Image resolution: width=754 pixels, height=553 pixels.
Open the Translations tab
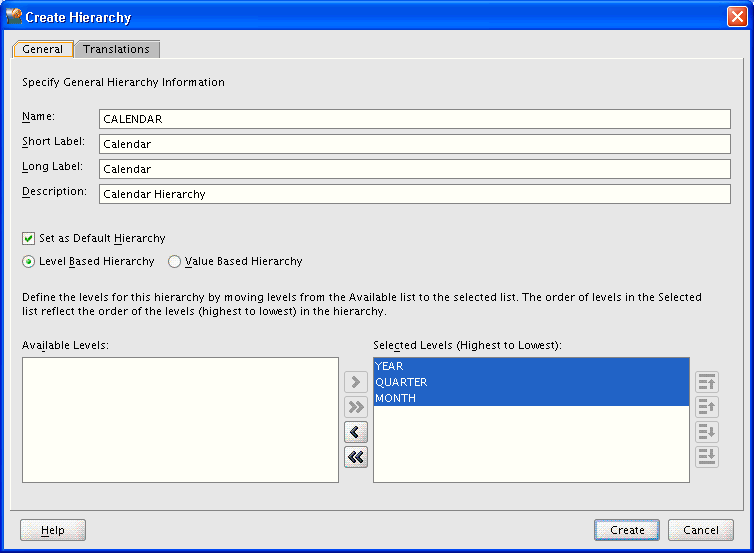point(117,49)
